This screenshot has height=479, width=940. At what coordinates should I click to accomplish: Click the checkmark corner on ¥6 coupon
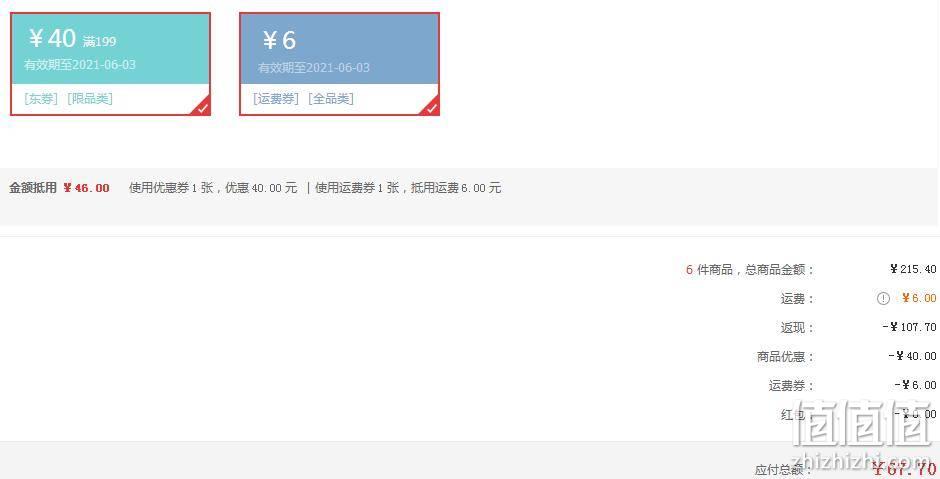(x=432, y=108)
